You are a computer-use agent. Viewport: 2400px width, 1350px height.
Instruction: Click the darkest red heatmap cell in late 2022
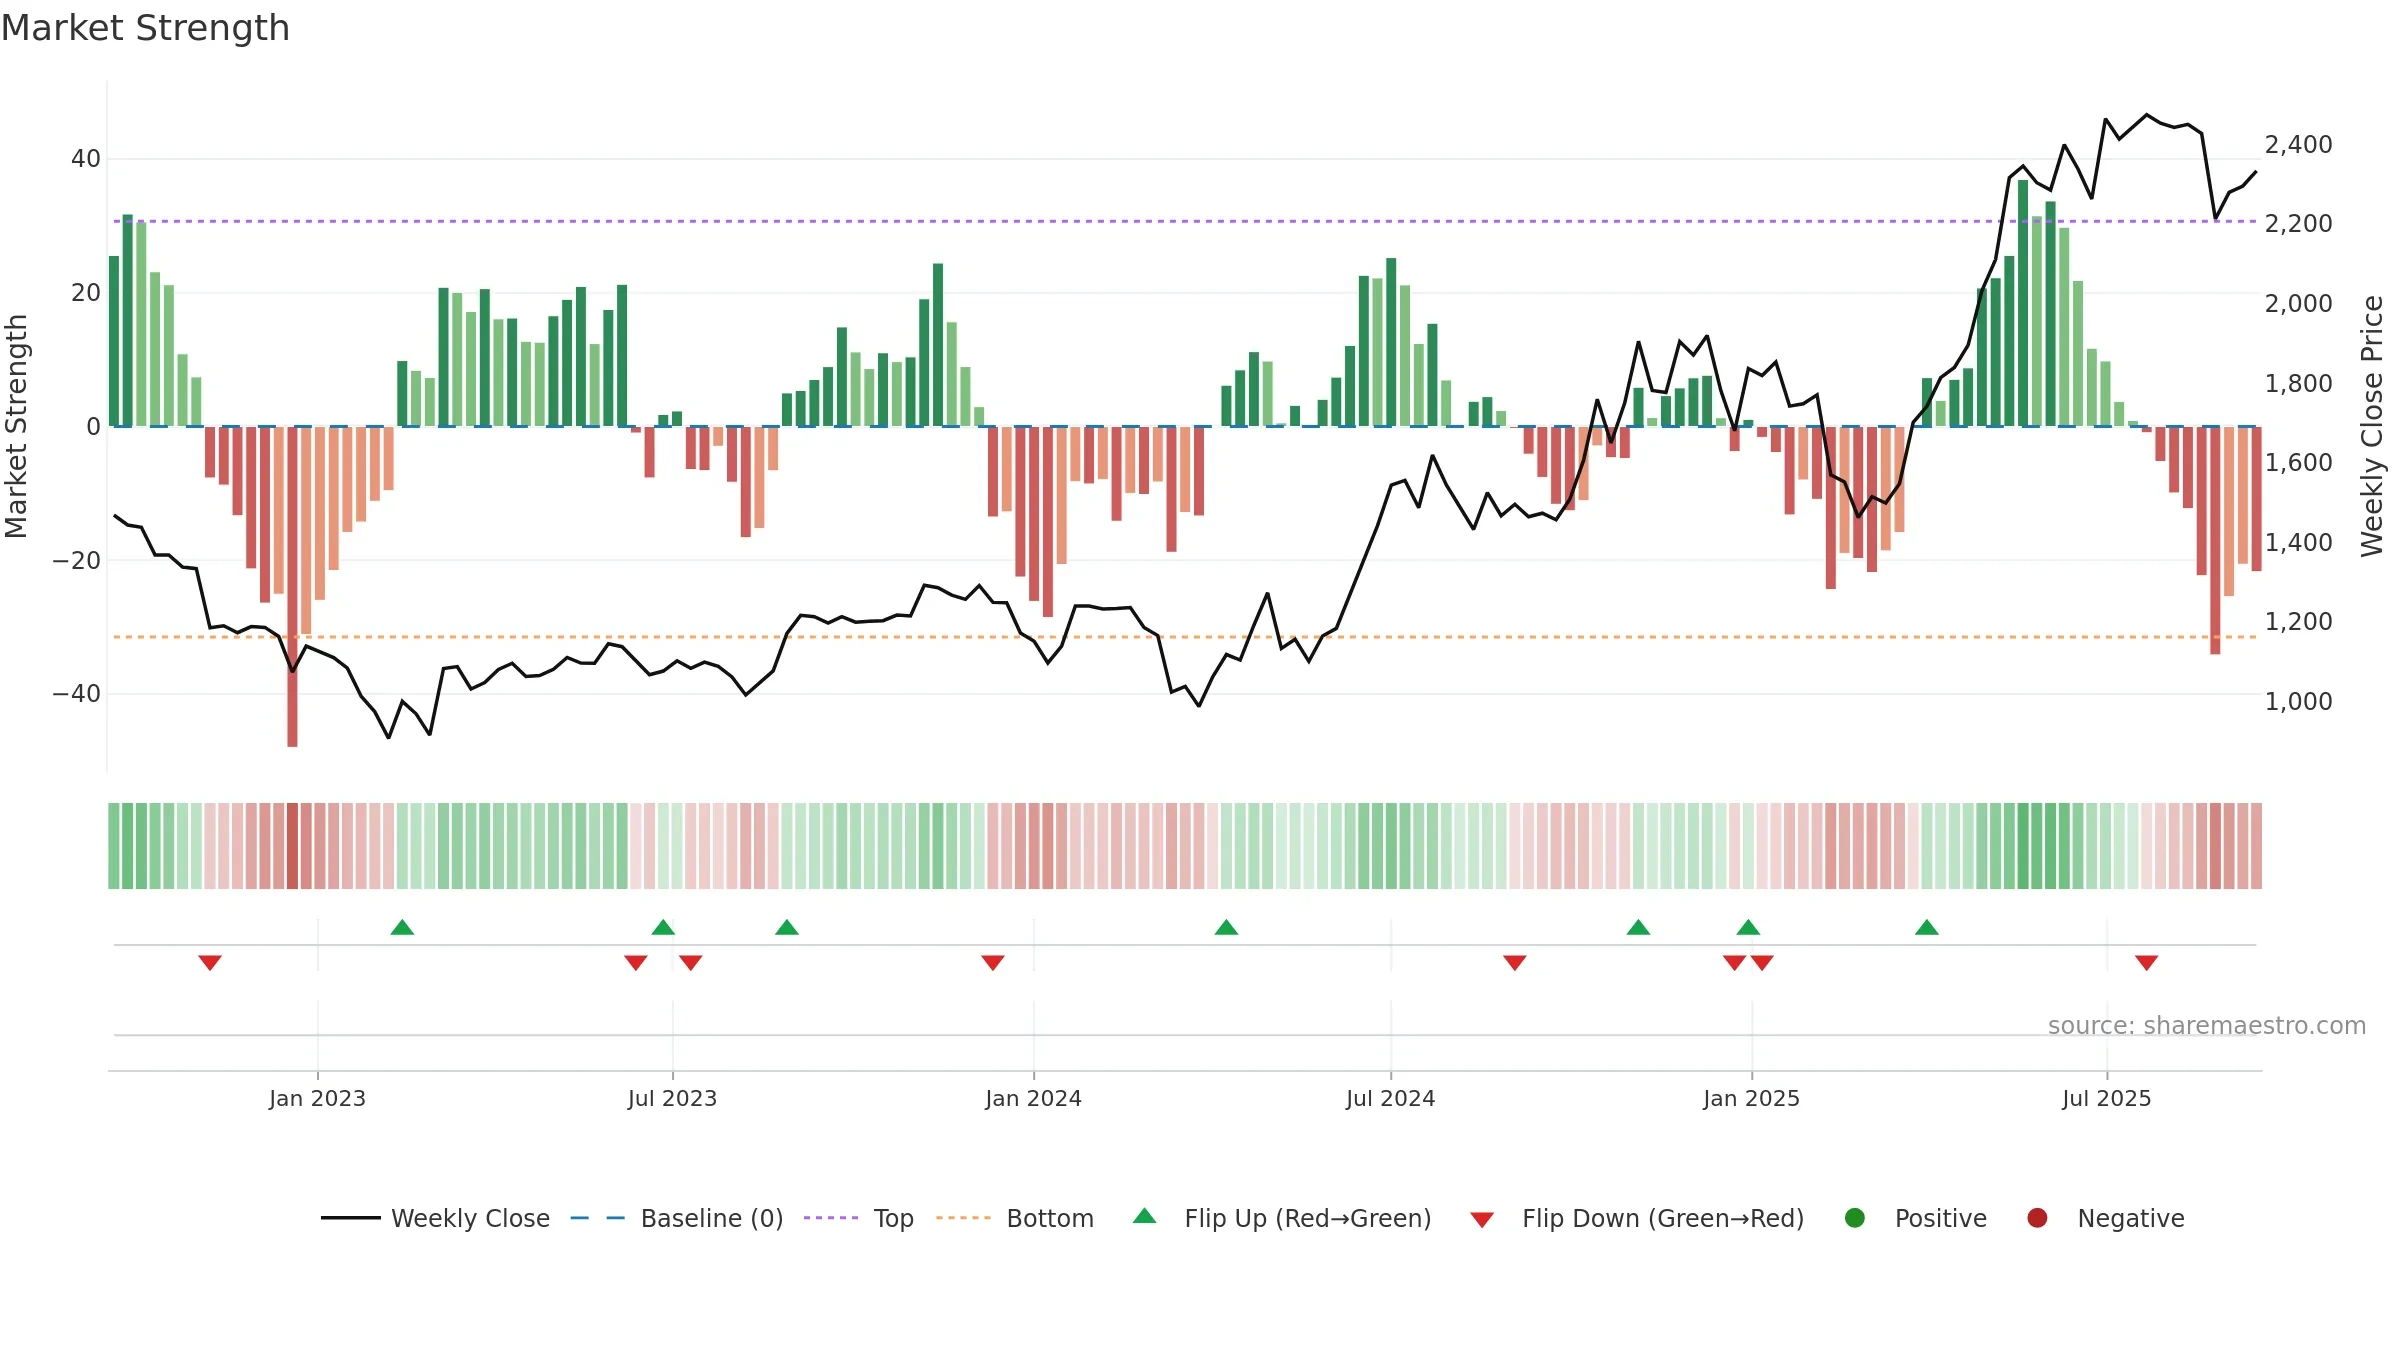click(x=292, y=846)
